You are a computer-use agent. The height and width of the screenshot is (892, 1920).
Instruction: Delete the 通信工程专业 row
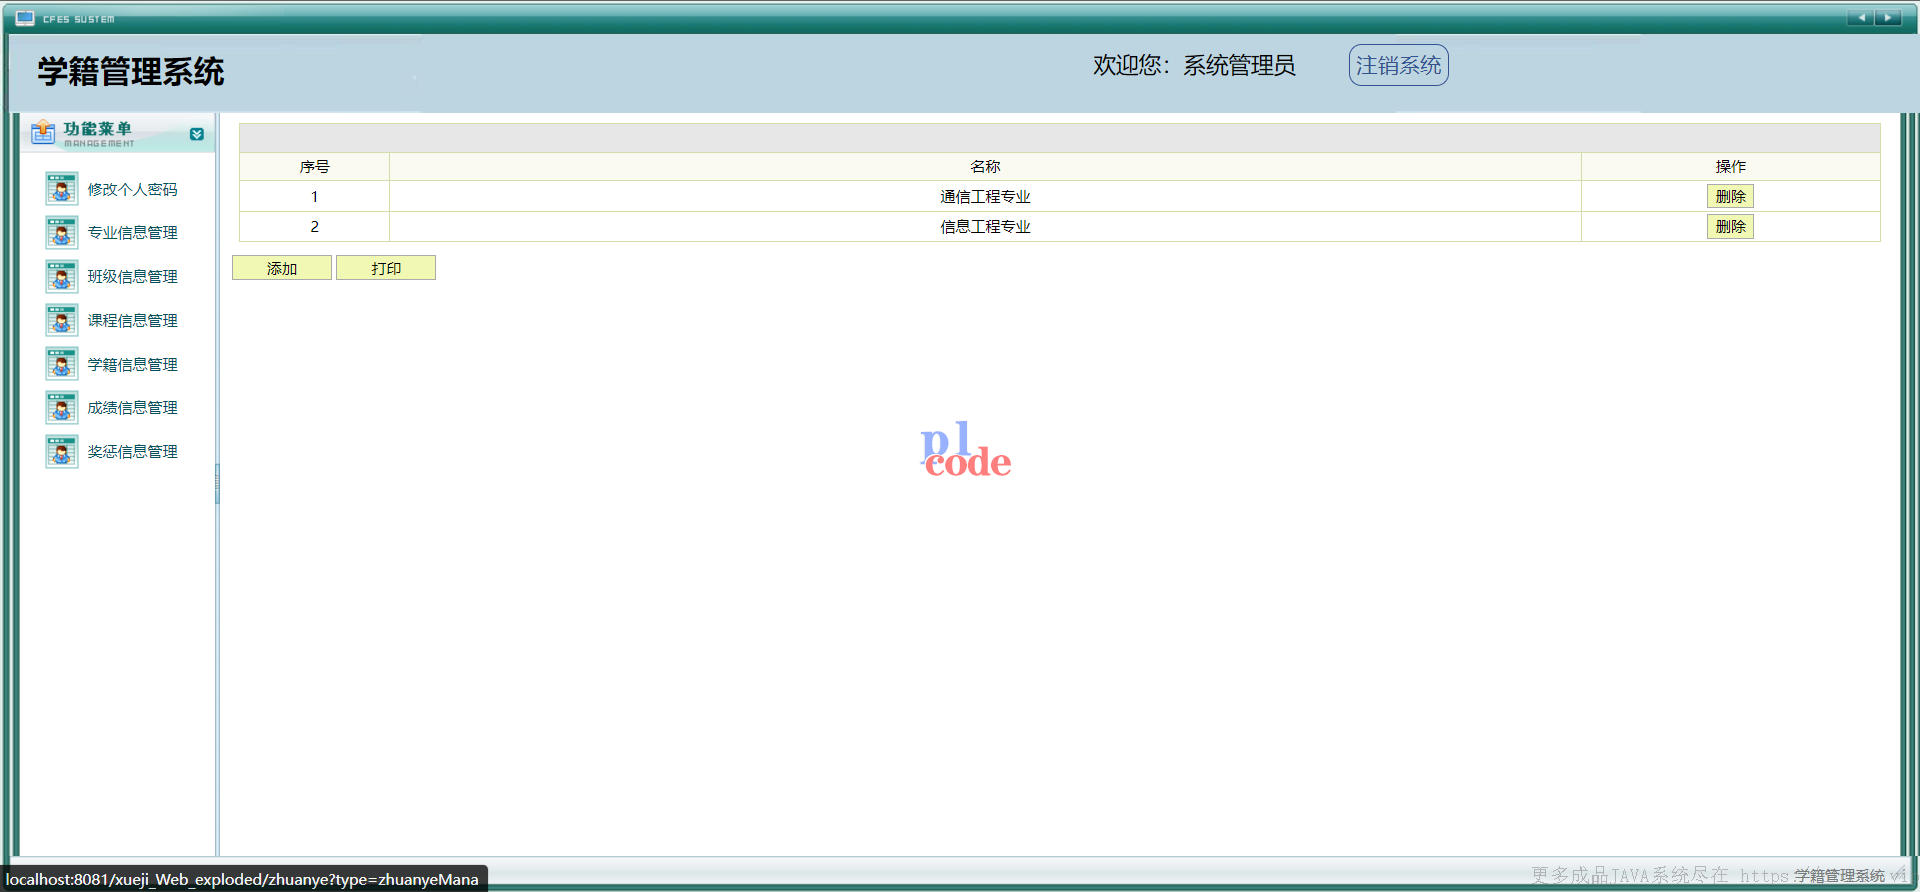pos(1730,197)
